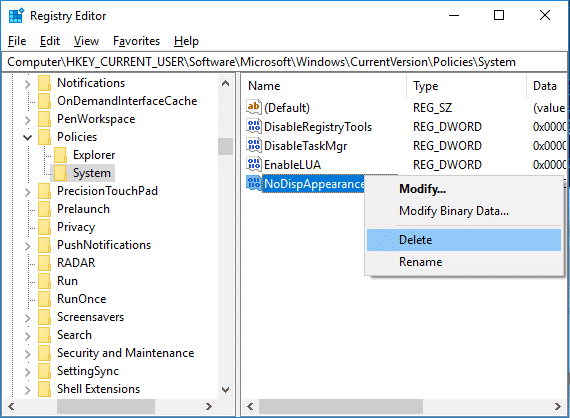Click the Explorer folder icon under Policies
Viewport: 570px width, 418px height.
(x=61, y=155)
